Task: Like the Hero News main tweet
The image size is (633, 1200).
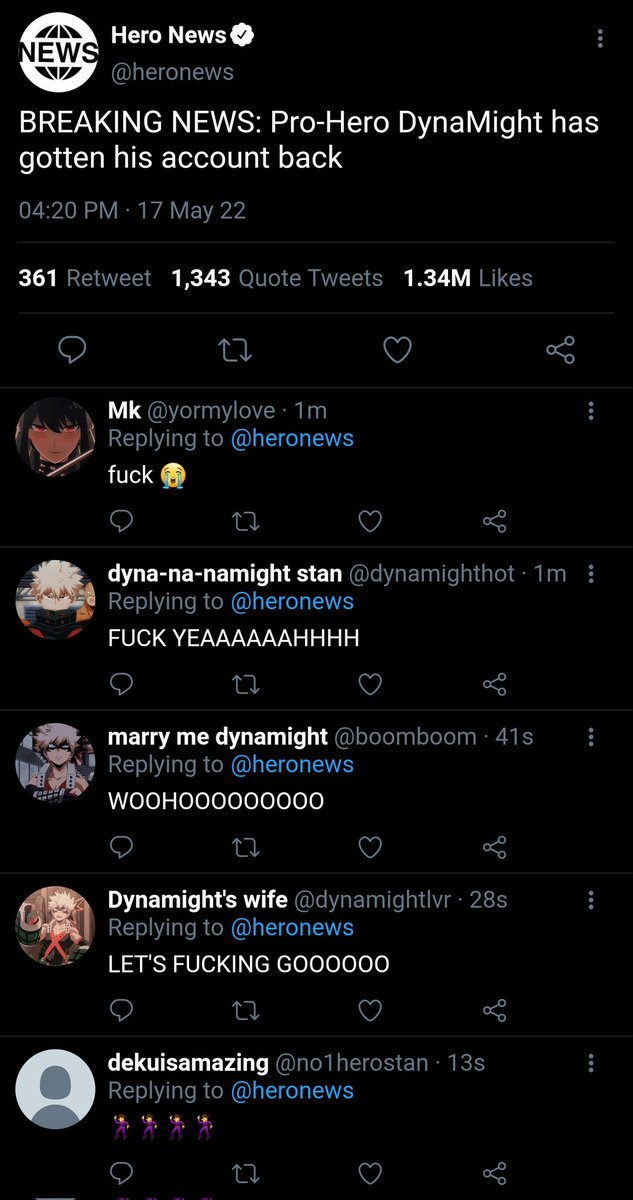Action: (397, 349)
